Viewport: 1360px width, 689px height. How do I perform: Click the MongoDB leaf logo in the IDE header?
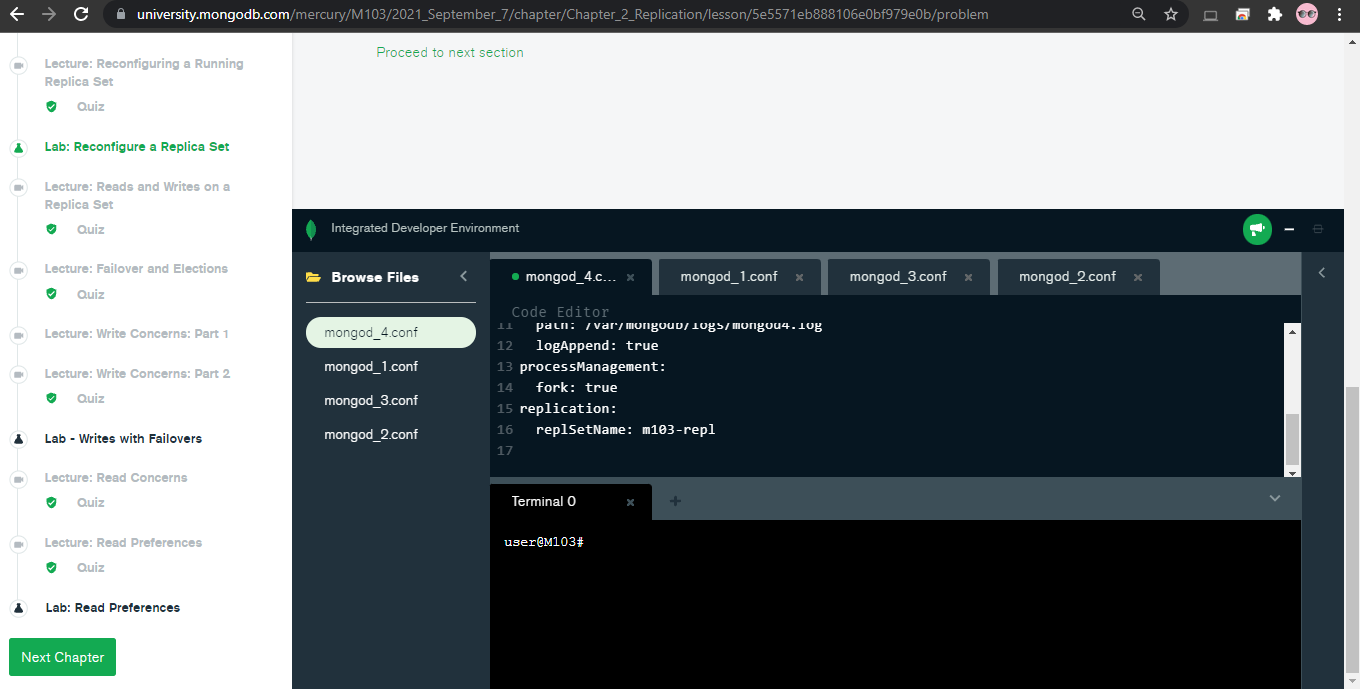point(311,228)
